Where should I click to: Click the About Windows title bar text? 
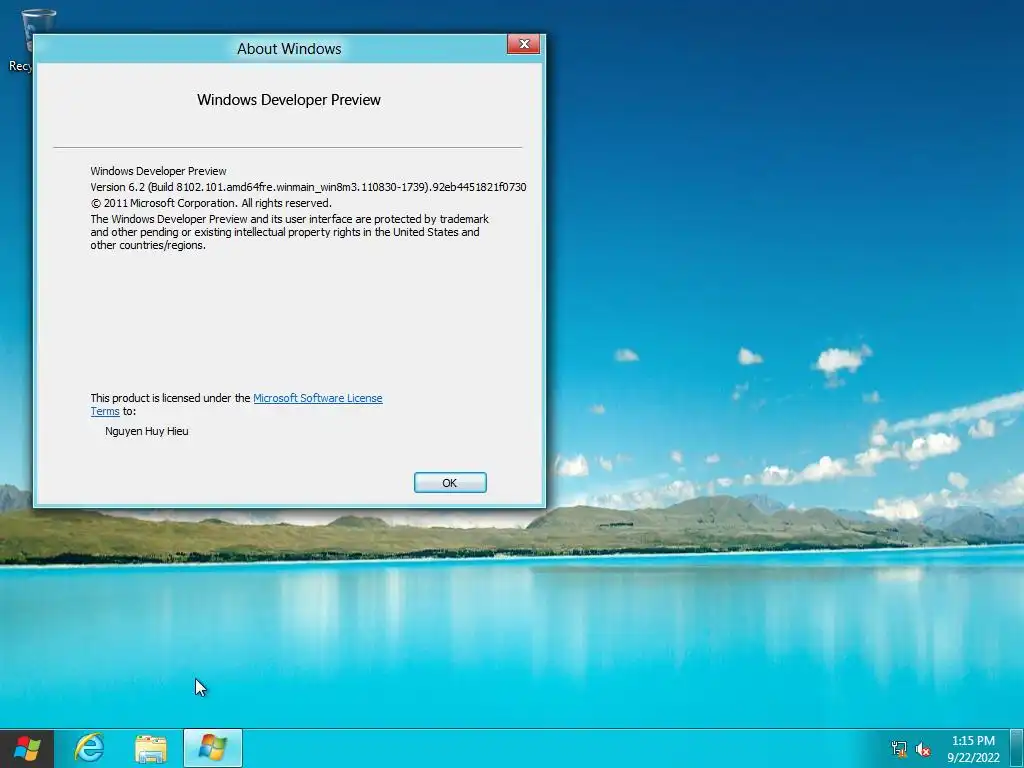(x=289, y=49)
